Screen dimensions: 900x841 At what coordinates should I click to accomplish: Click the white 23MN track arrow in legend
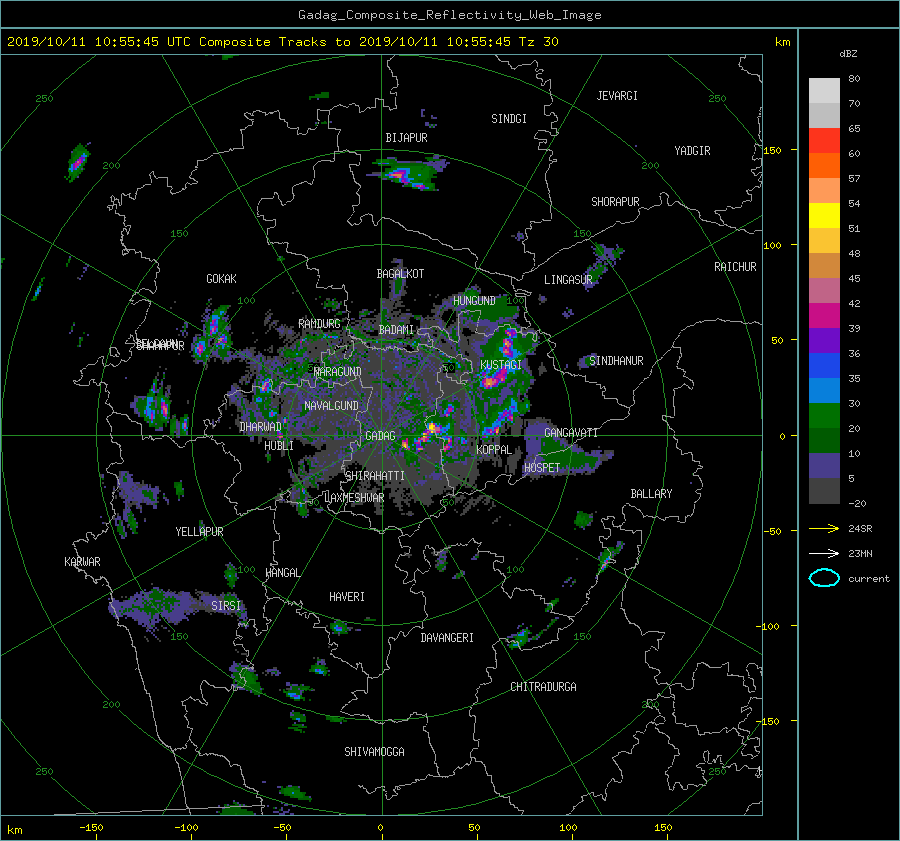[824, 553]
